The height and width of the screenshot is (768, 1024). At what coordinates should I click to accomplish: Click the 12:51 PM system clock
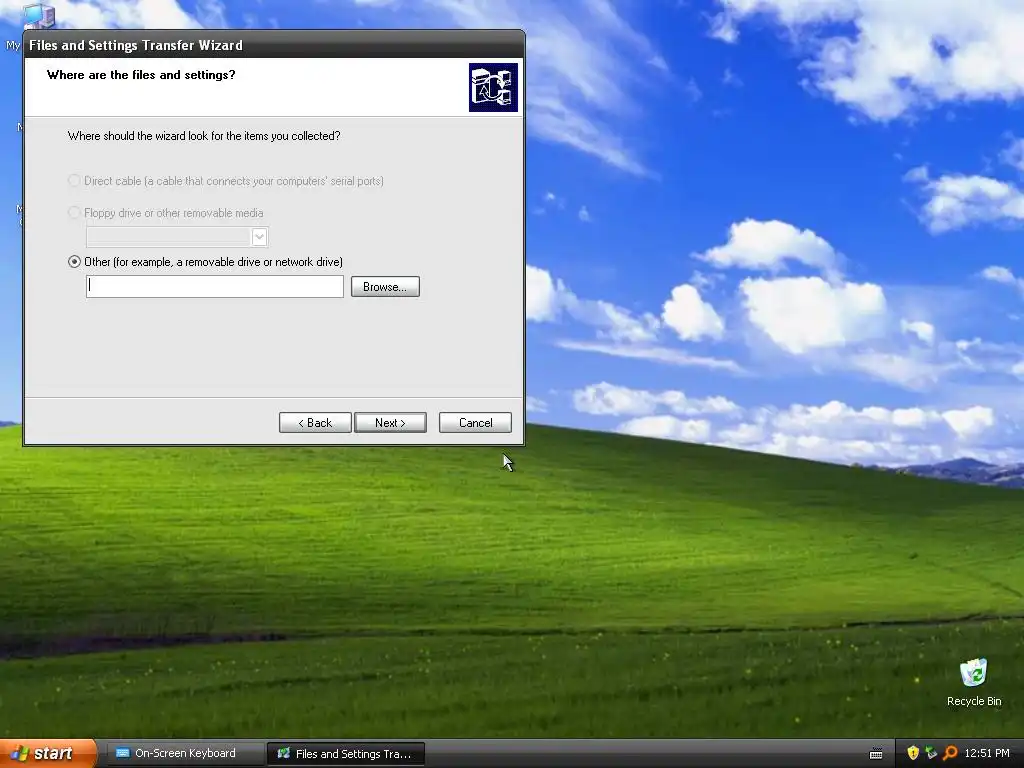987,754
